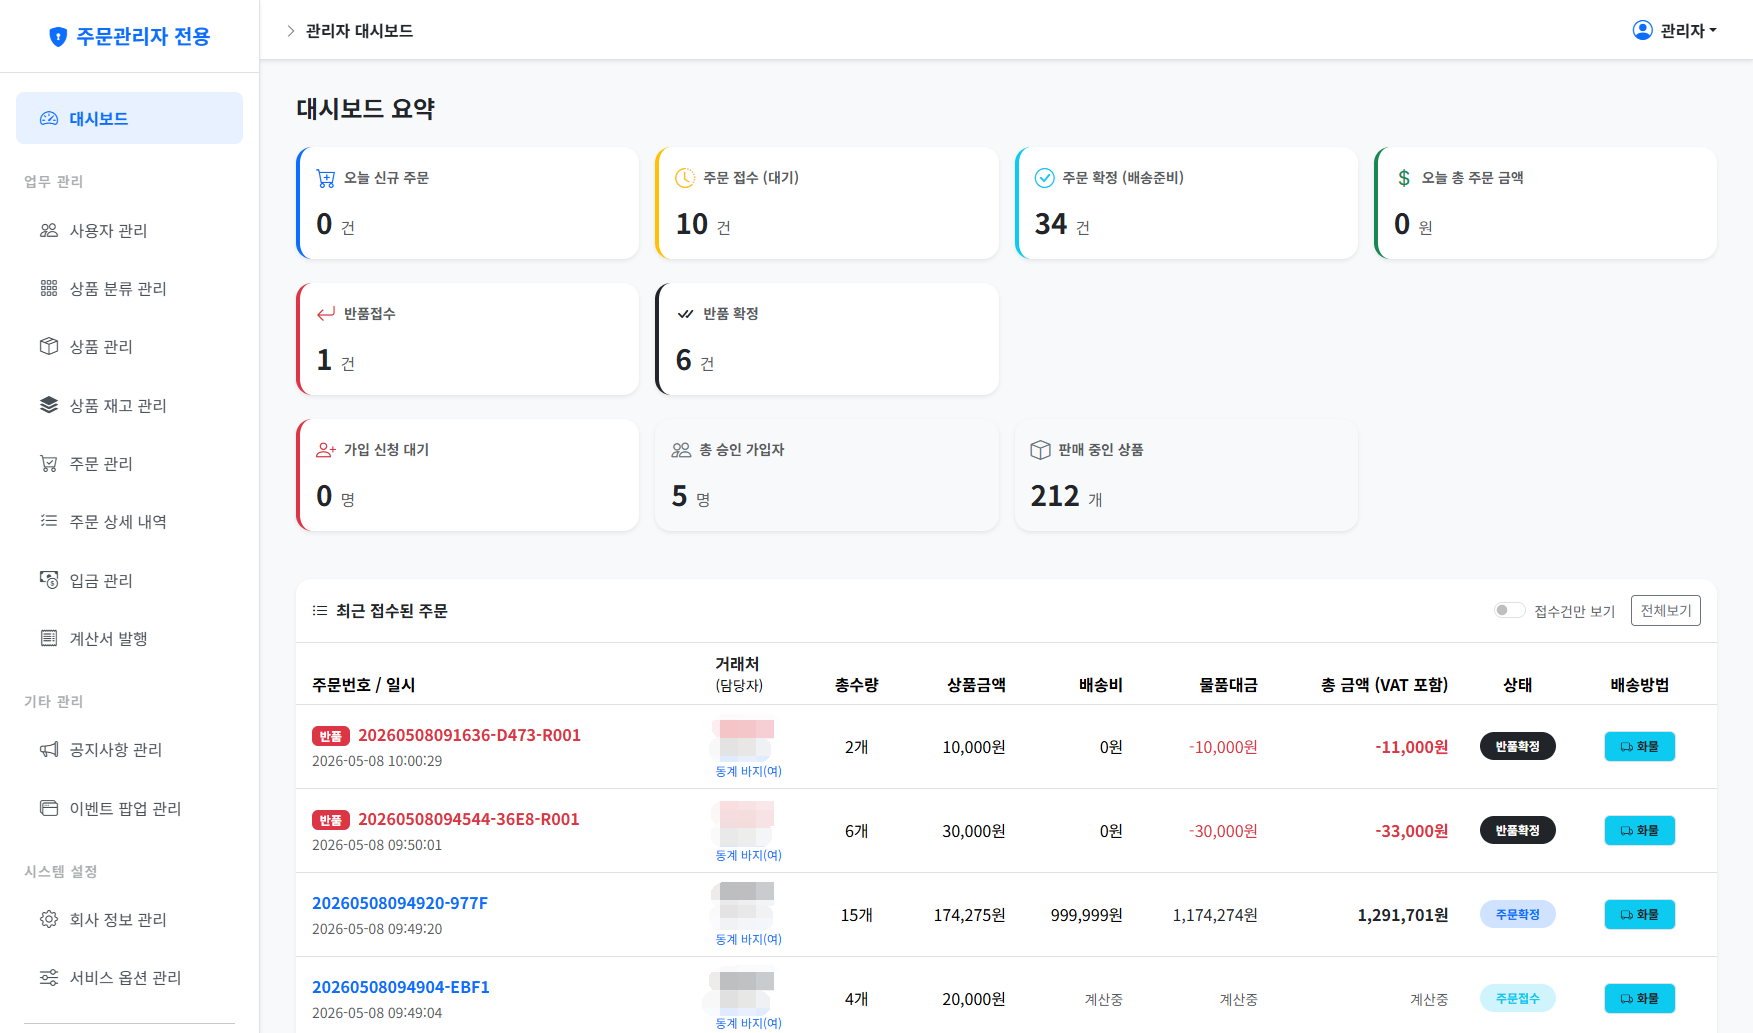
Task: Click the 주문 상세 내역 list icon
Action: (x=49, y=521)
